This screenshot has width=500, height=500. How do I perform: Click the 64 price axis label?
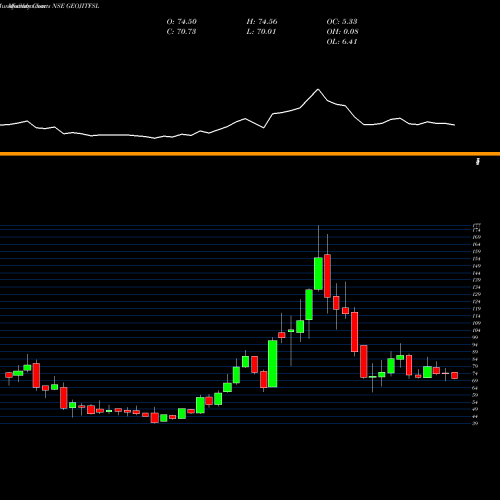pyautogui.click(x=475, y=388)
